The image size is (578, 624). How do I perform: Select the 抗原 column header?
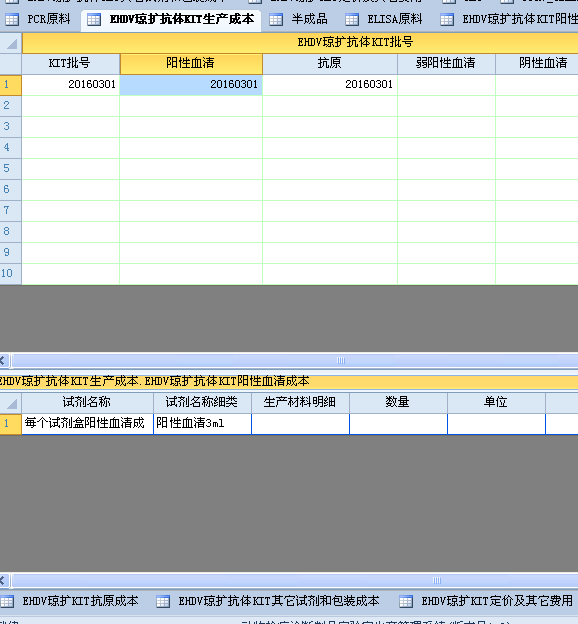330,64
